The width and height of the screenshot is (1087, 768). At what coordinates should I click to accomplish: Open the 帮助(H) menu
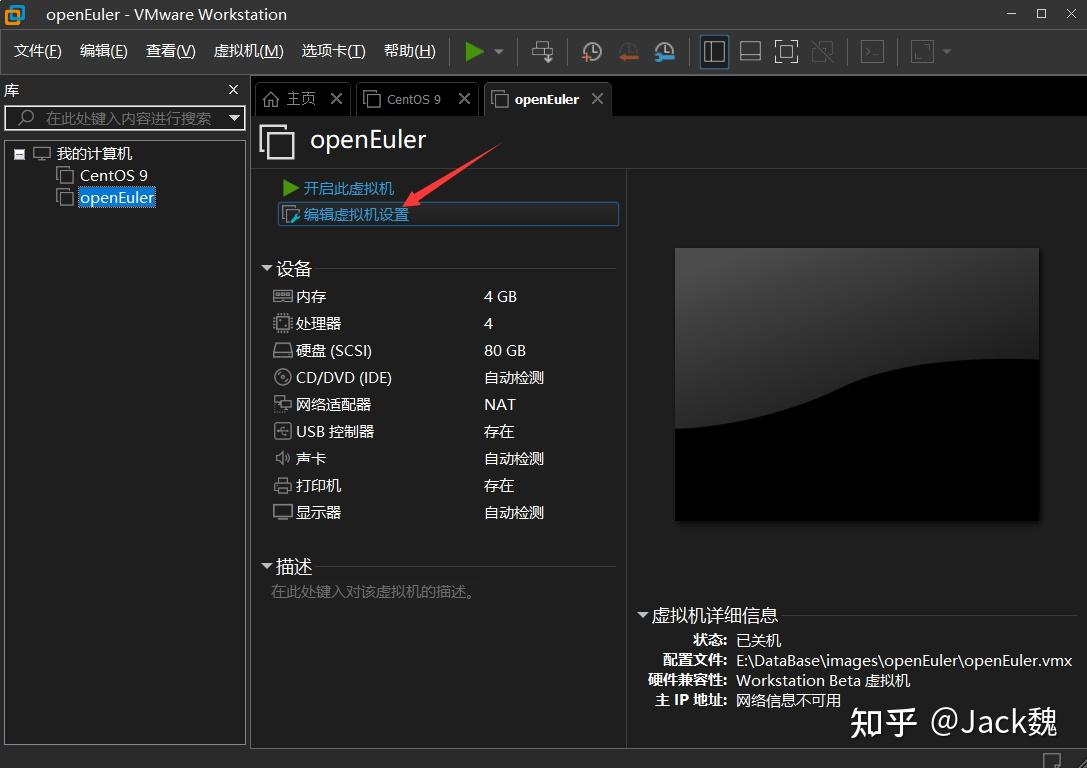tap(409, 49)
